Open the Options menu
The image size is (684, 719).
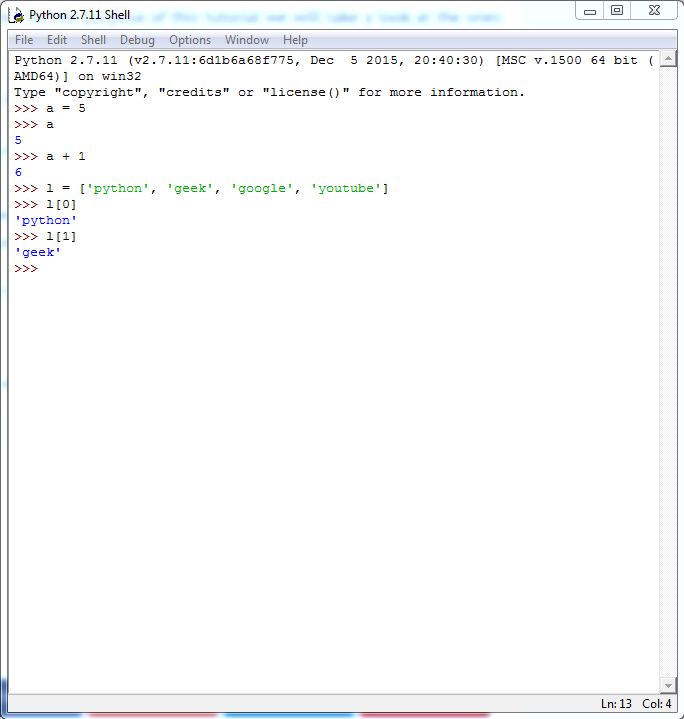pos(190,40)
